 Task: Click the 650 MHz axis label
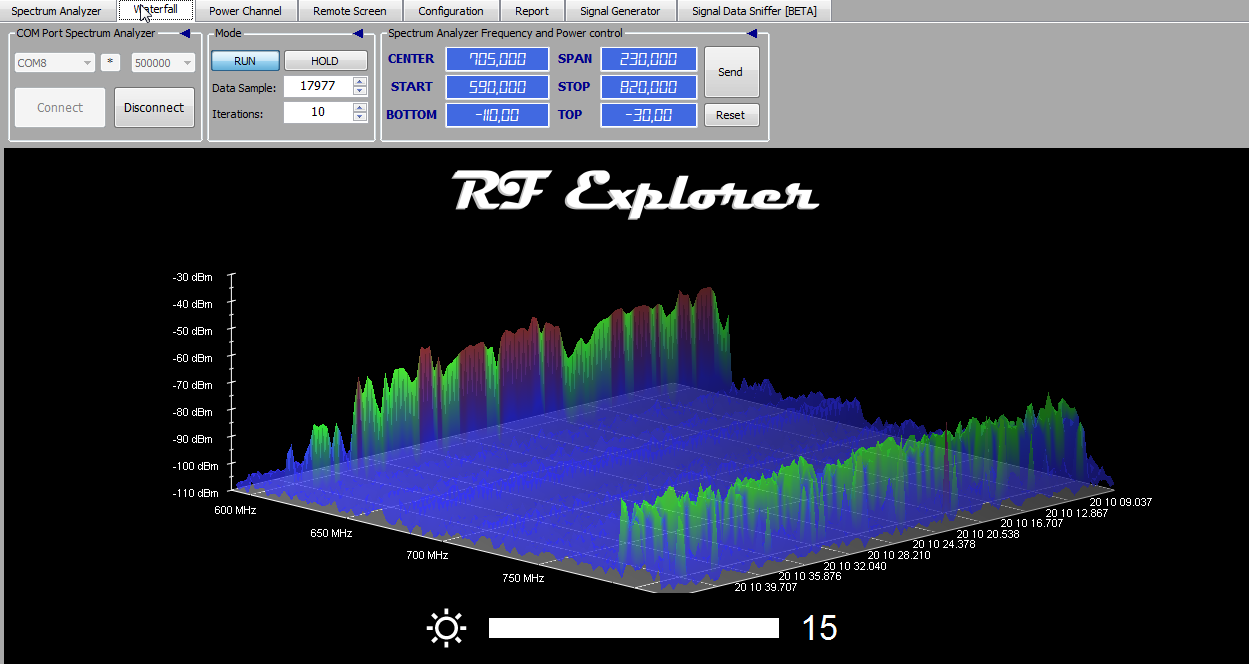click(331, 533)
